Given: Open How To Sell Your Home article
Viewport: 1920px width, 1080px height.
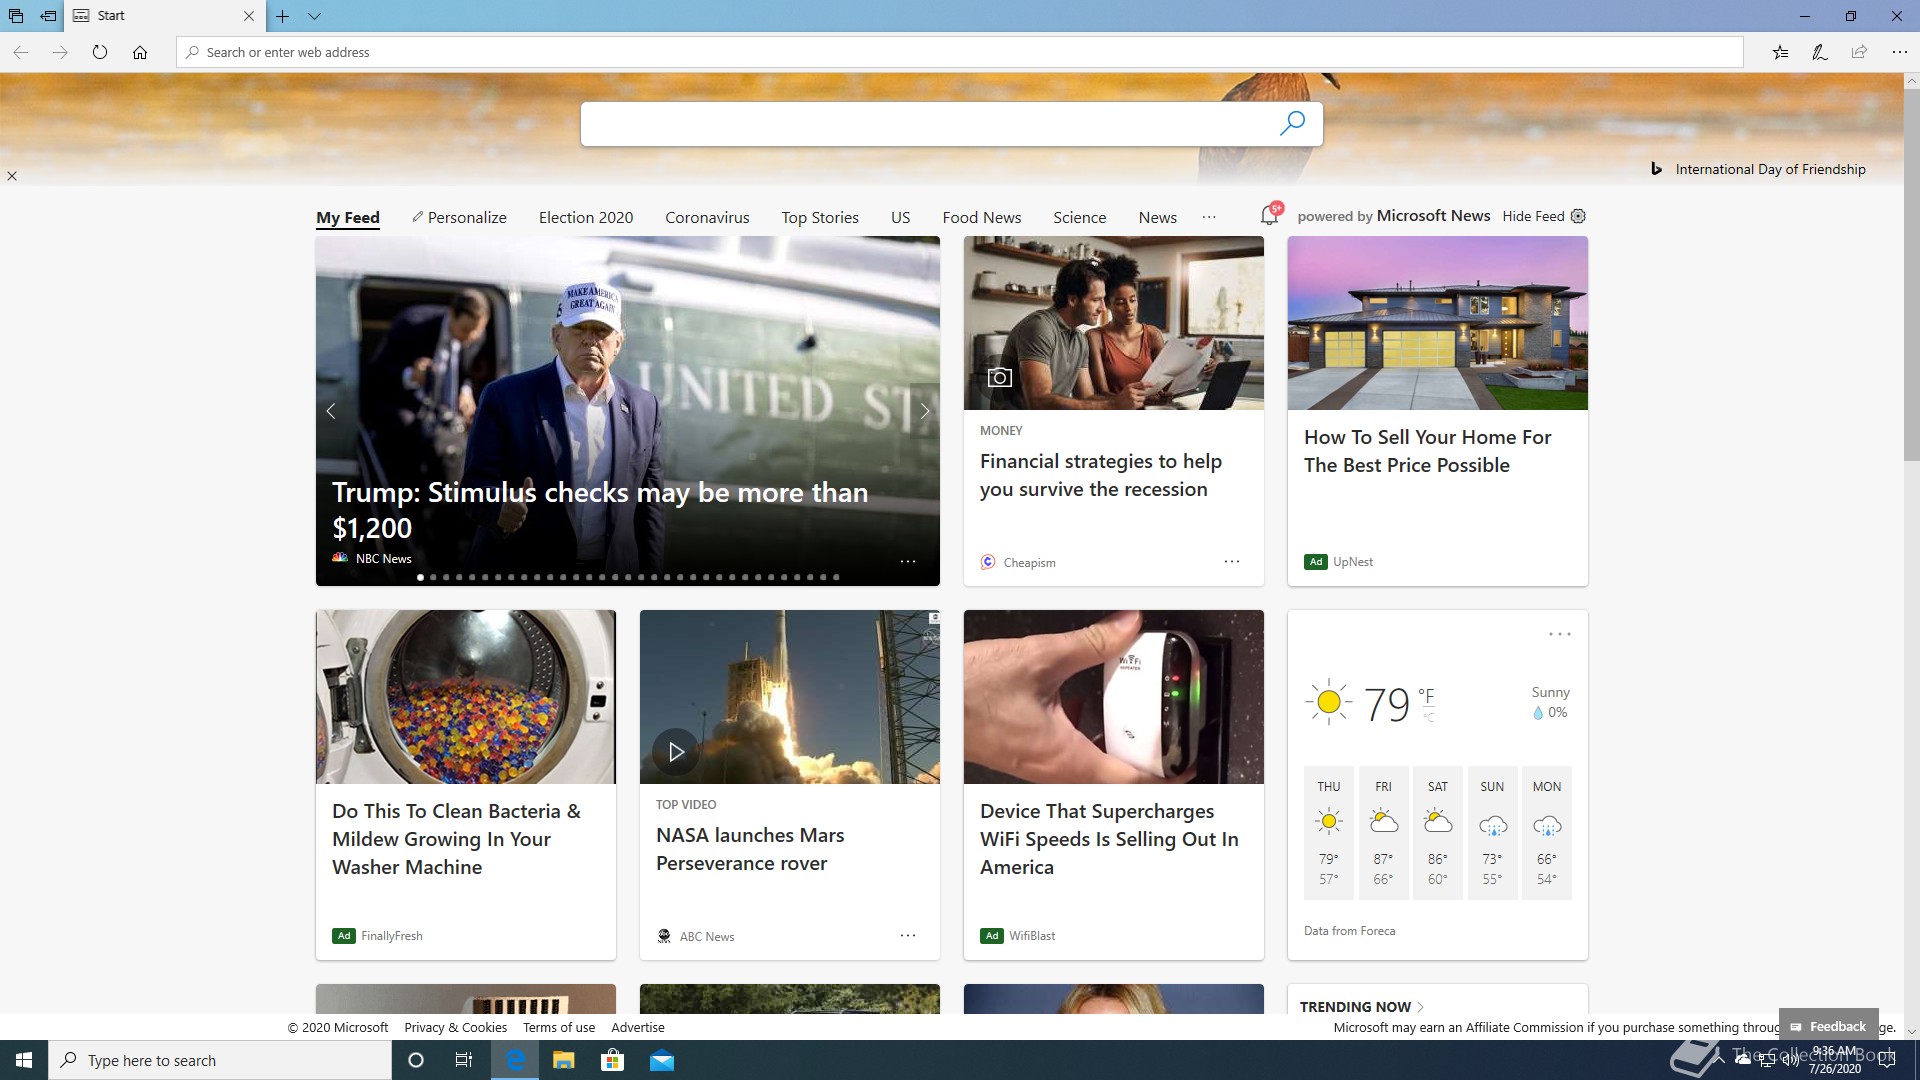Looking at the screenshot, I should point(1427,451).
